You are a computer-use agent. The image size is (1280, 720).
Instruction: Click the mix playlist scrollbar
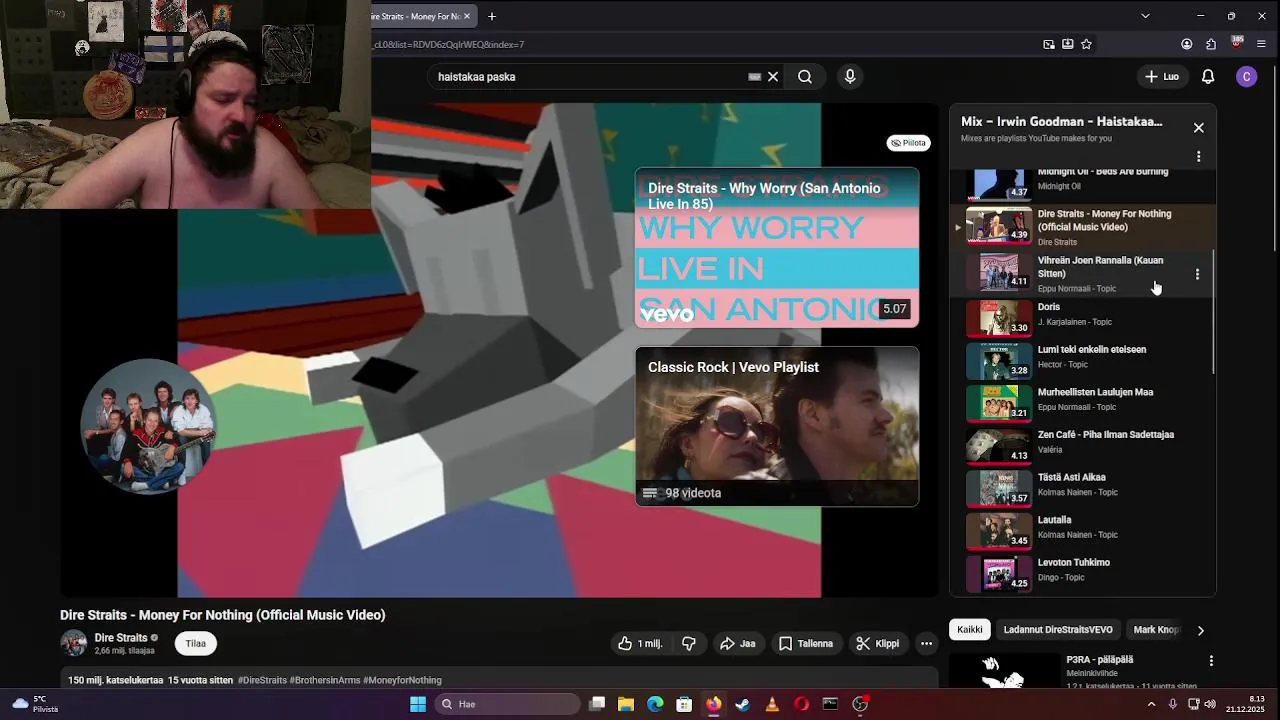pyautogui.click(x=1213, y=313)
